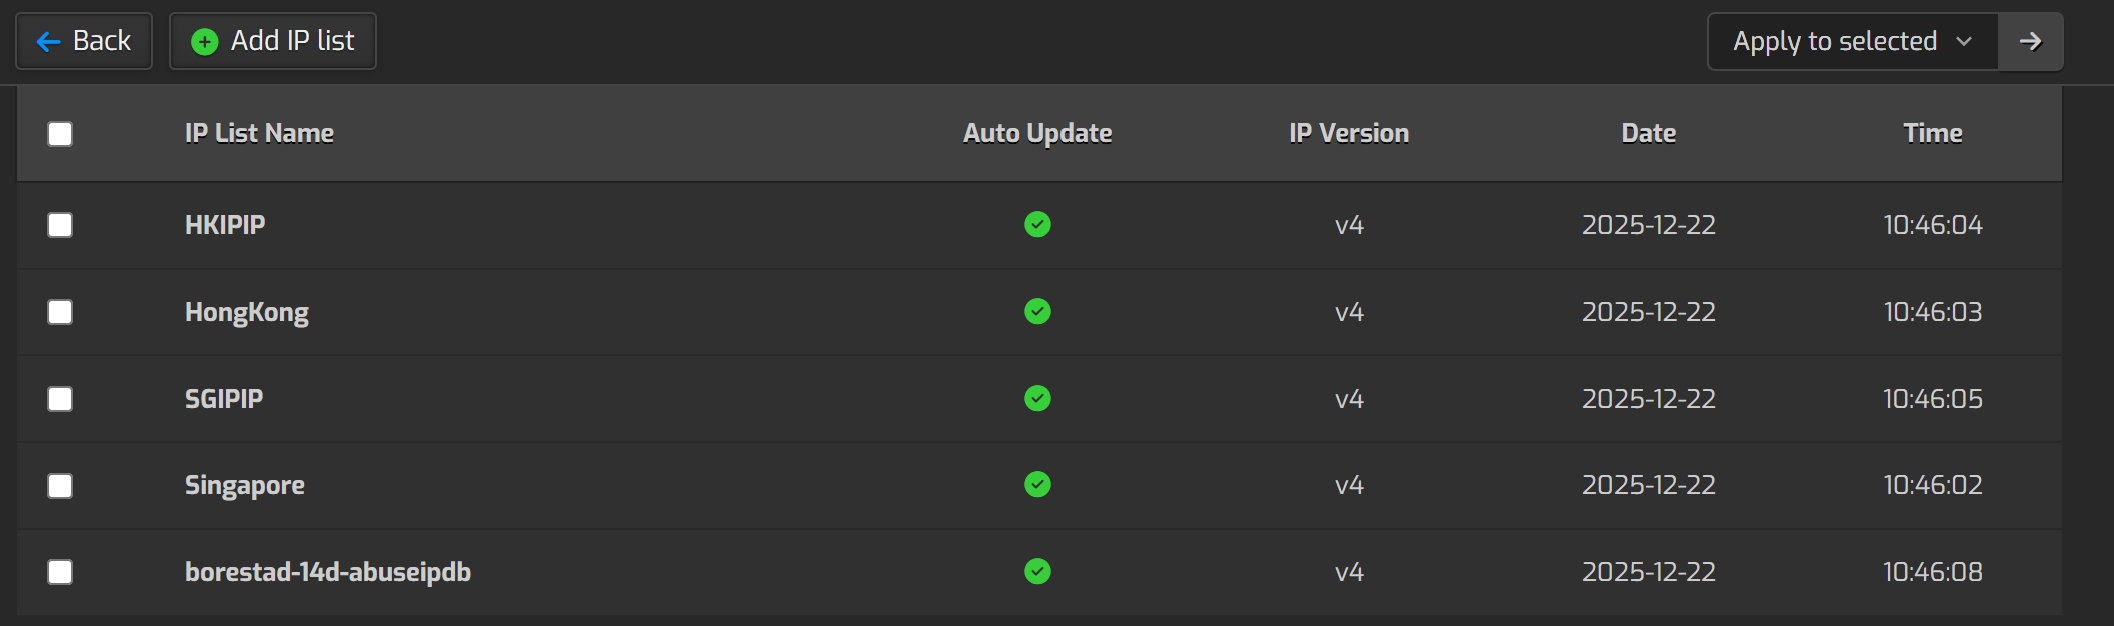Sort by the IP List Name column
The image size is (2114, 626).
click(x=259, y=134)
